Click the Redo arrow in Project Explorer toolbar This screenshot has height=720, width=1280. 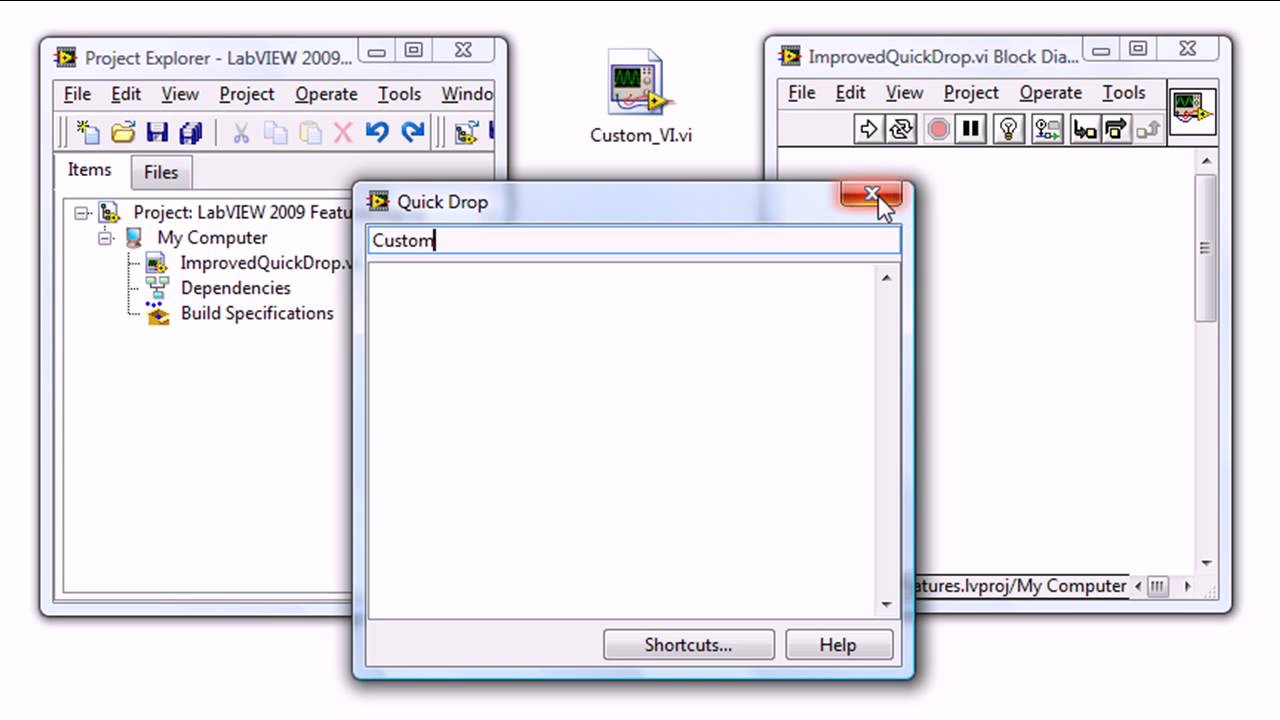[412, 132]
